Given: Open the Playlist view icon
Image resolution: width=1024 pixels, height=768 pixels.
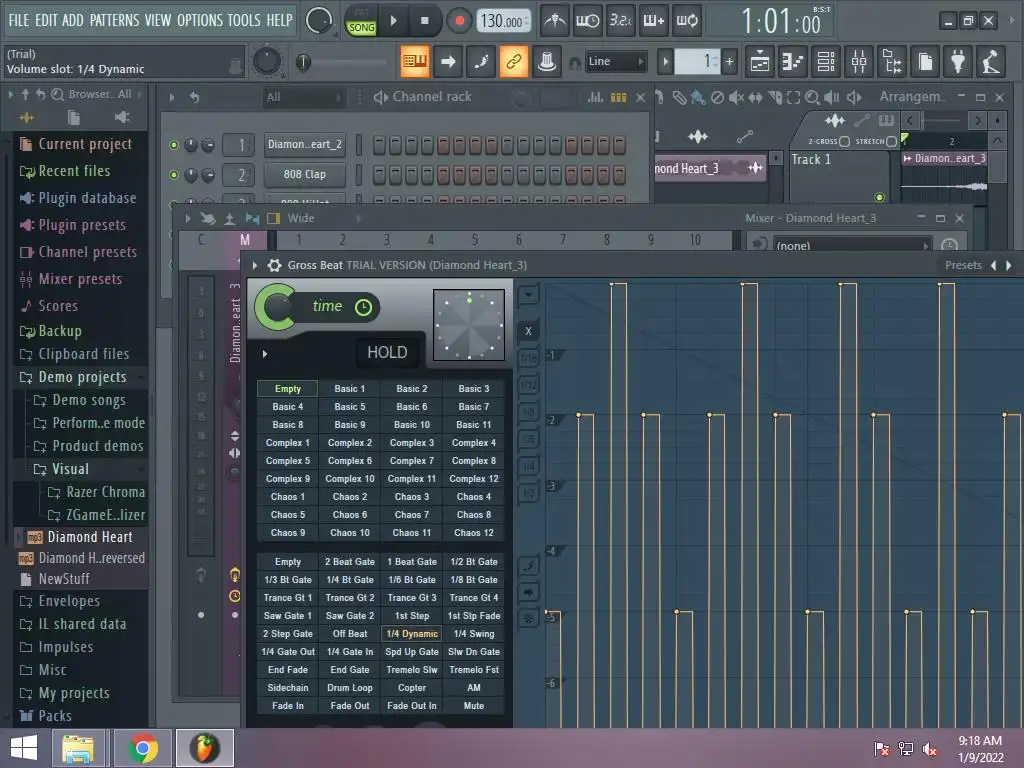Looking at the screenshot, I should [760, 62].
